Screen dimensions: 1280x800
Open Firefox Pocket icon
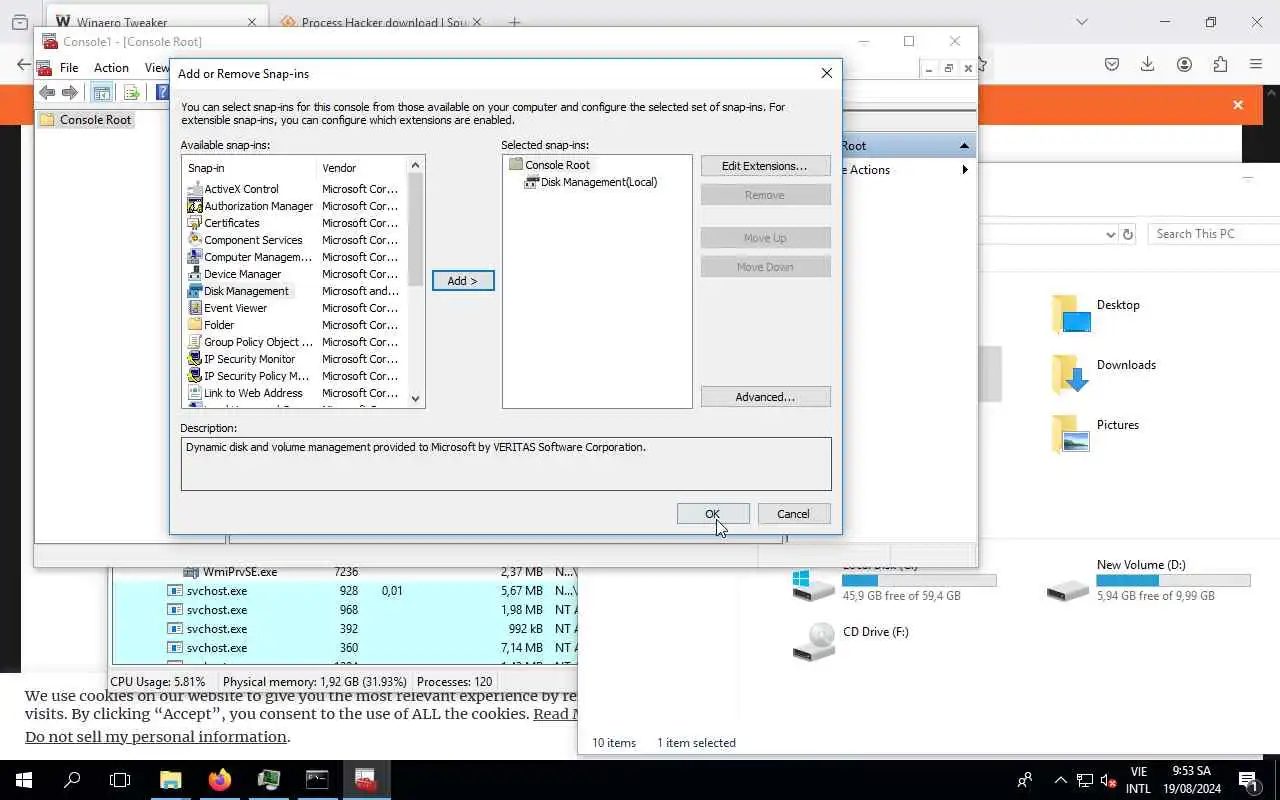(x=1112, y=65)
